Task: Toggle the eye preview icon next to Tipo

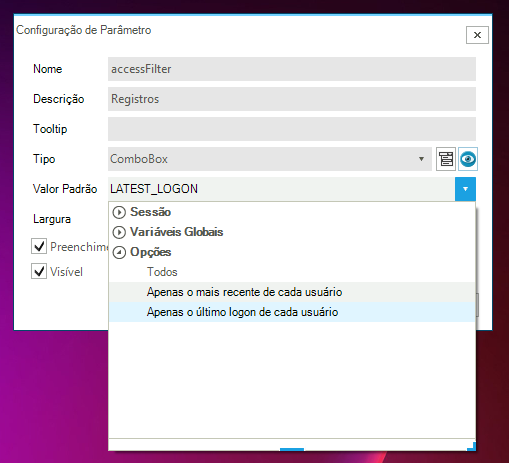Action: coord(468,159)
